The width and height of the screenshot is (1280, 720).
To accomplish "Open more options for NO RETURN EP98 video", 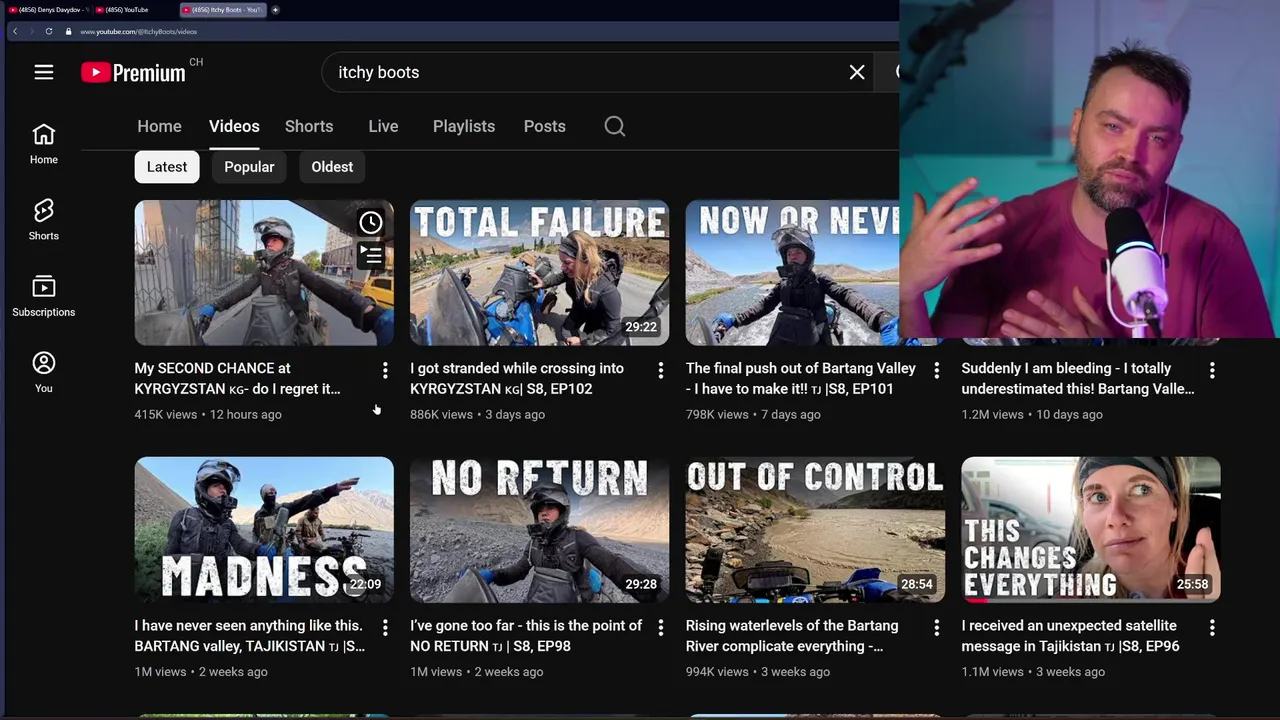I will (661, 628).
